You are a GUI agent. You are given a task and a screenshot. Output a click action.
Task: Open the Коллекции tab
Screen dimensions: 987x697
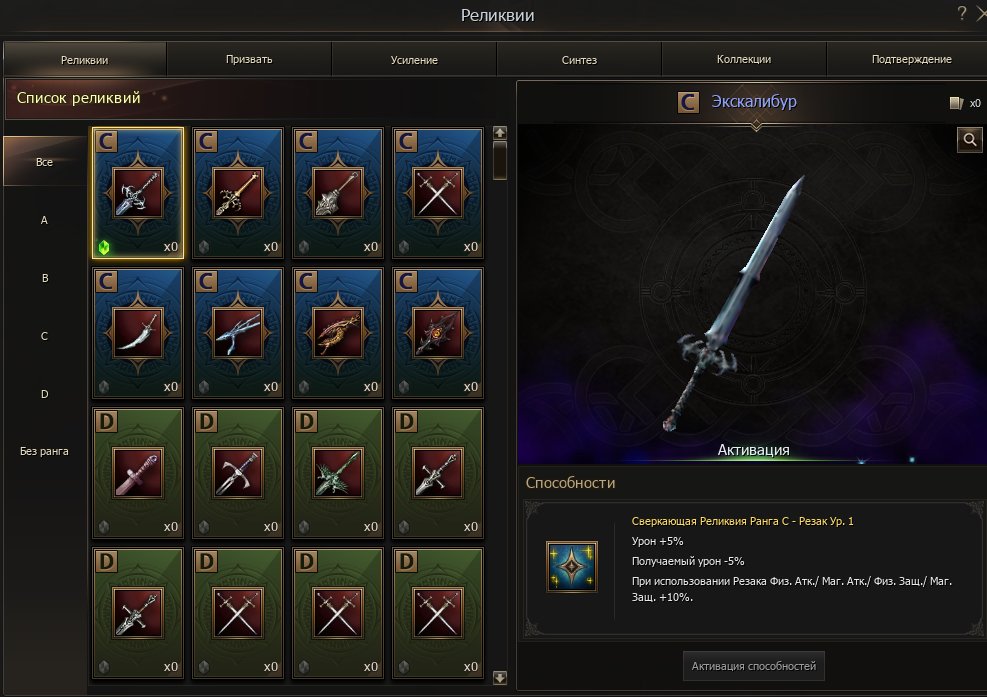pyautogui.click(x=743, y=59)
